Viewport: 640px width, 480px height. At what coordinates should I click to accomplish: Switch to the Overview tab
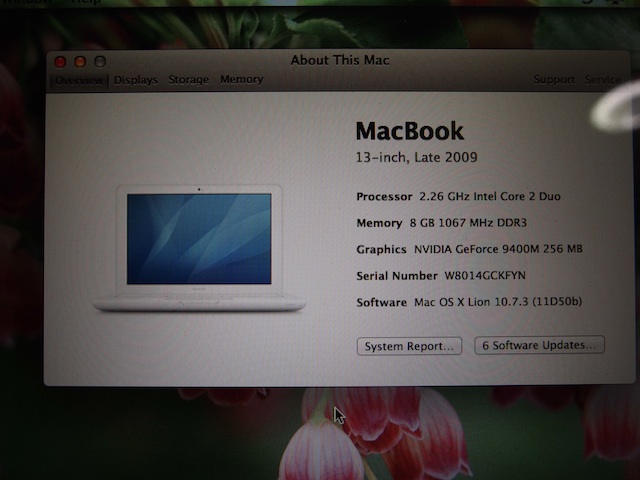(79, 80)
